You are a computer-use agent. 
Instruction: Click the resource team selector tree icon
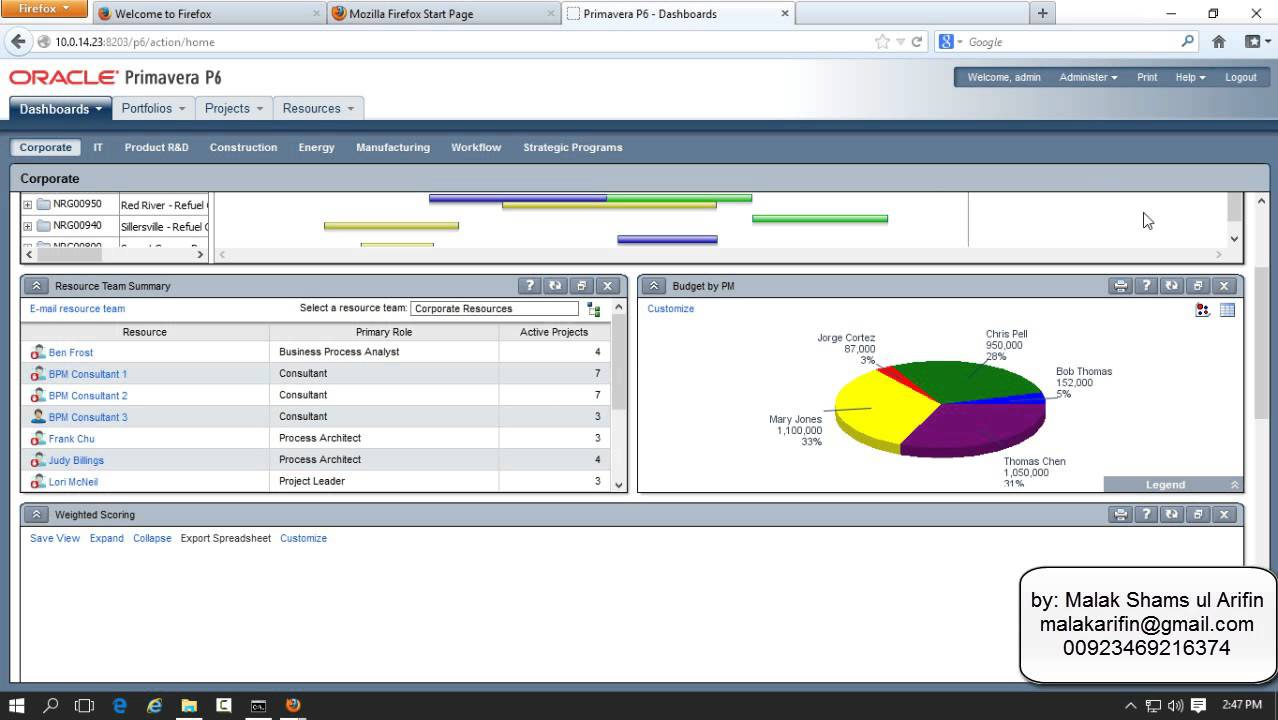tap(594, 309)
